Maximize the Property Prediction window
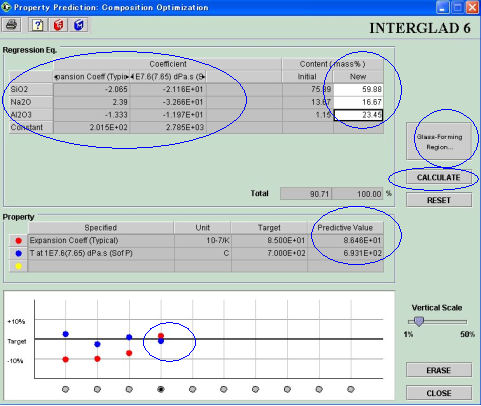The height and width of the screenshot is (406, 481). tap(458, 7)
